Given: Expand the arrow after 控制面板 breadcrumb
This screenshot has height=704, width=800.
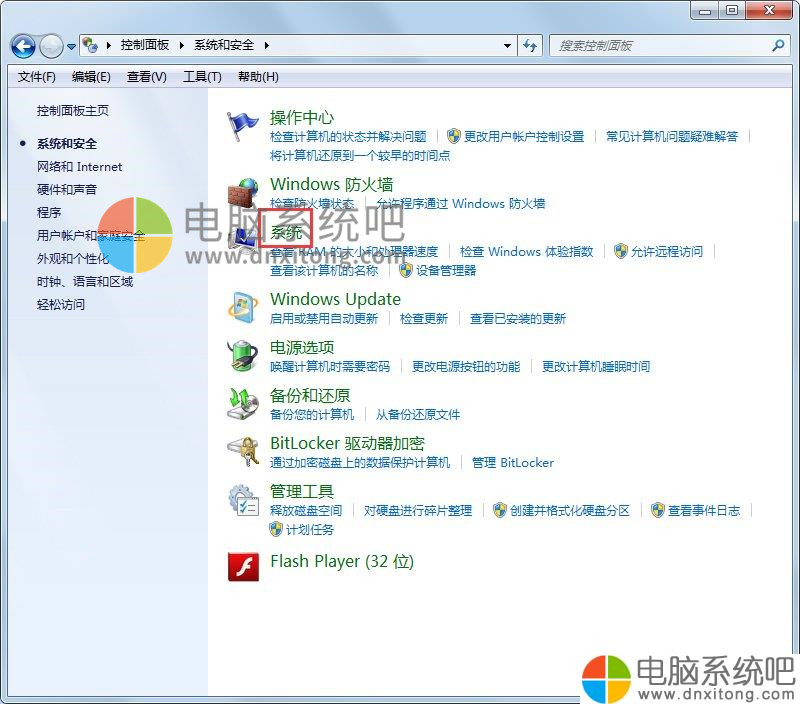Looking at the screenshot, I should pos(182,45).
